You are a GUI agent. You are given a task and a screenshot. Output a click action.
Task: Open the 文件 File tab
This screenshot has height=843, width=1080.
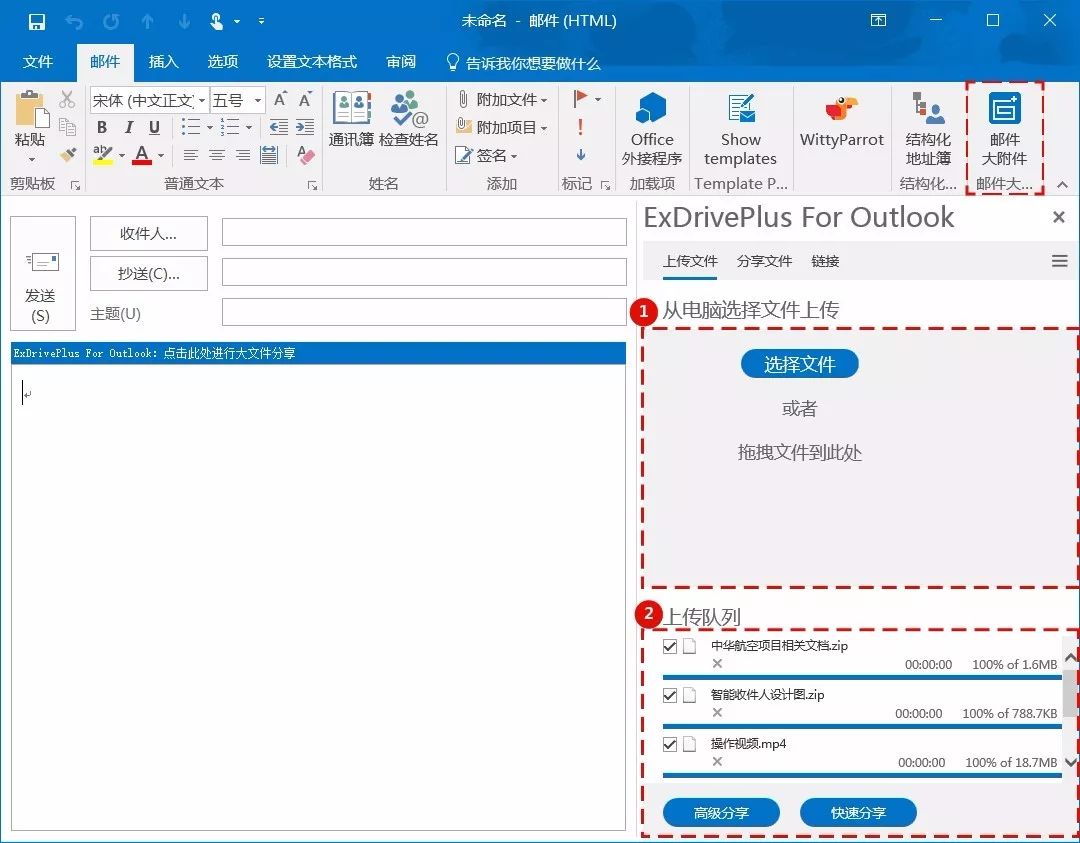(38, 62)
